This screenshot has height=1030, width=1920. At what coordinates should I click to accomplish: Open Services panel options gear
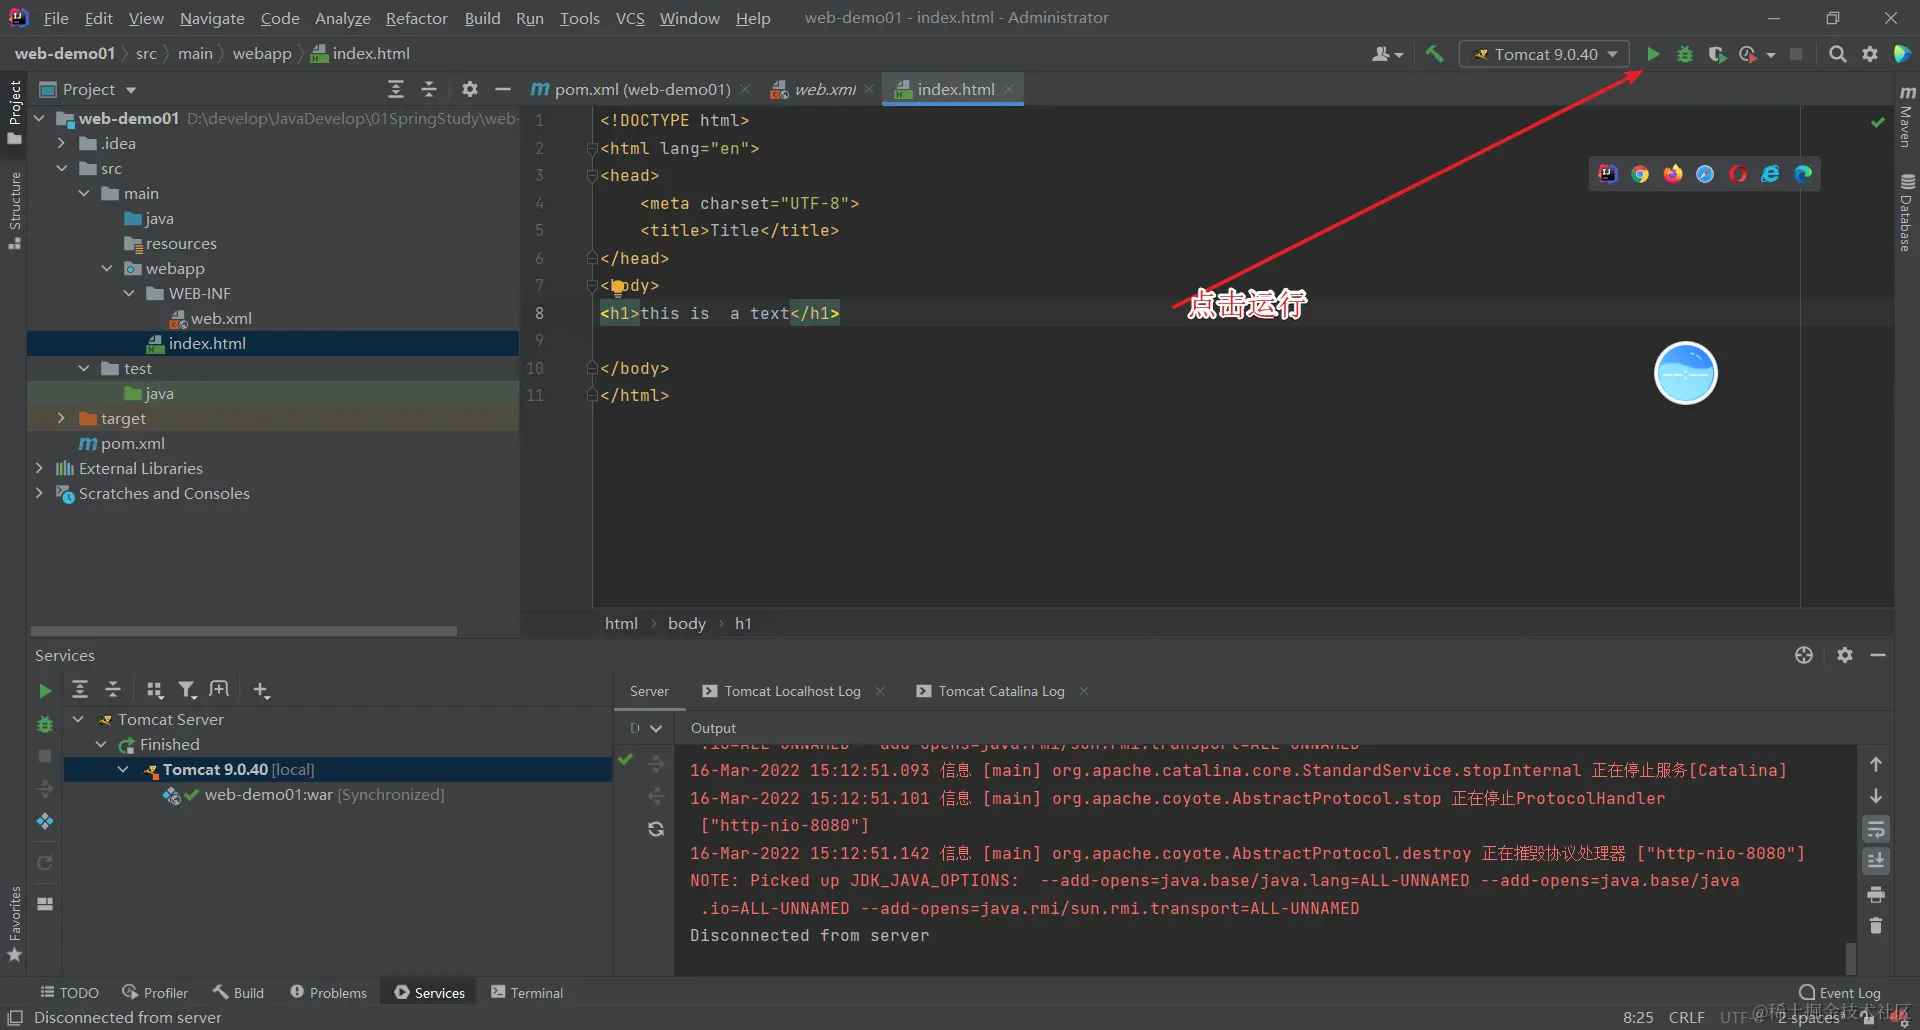[x=1845, y=655]
